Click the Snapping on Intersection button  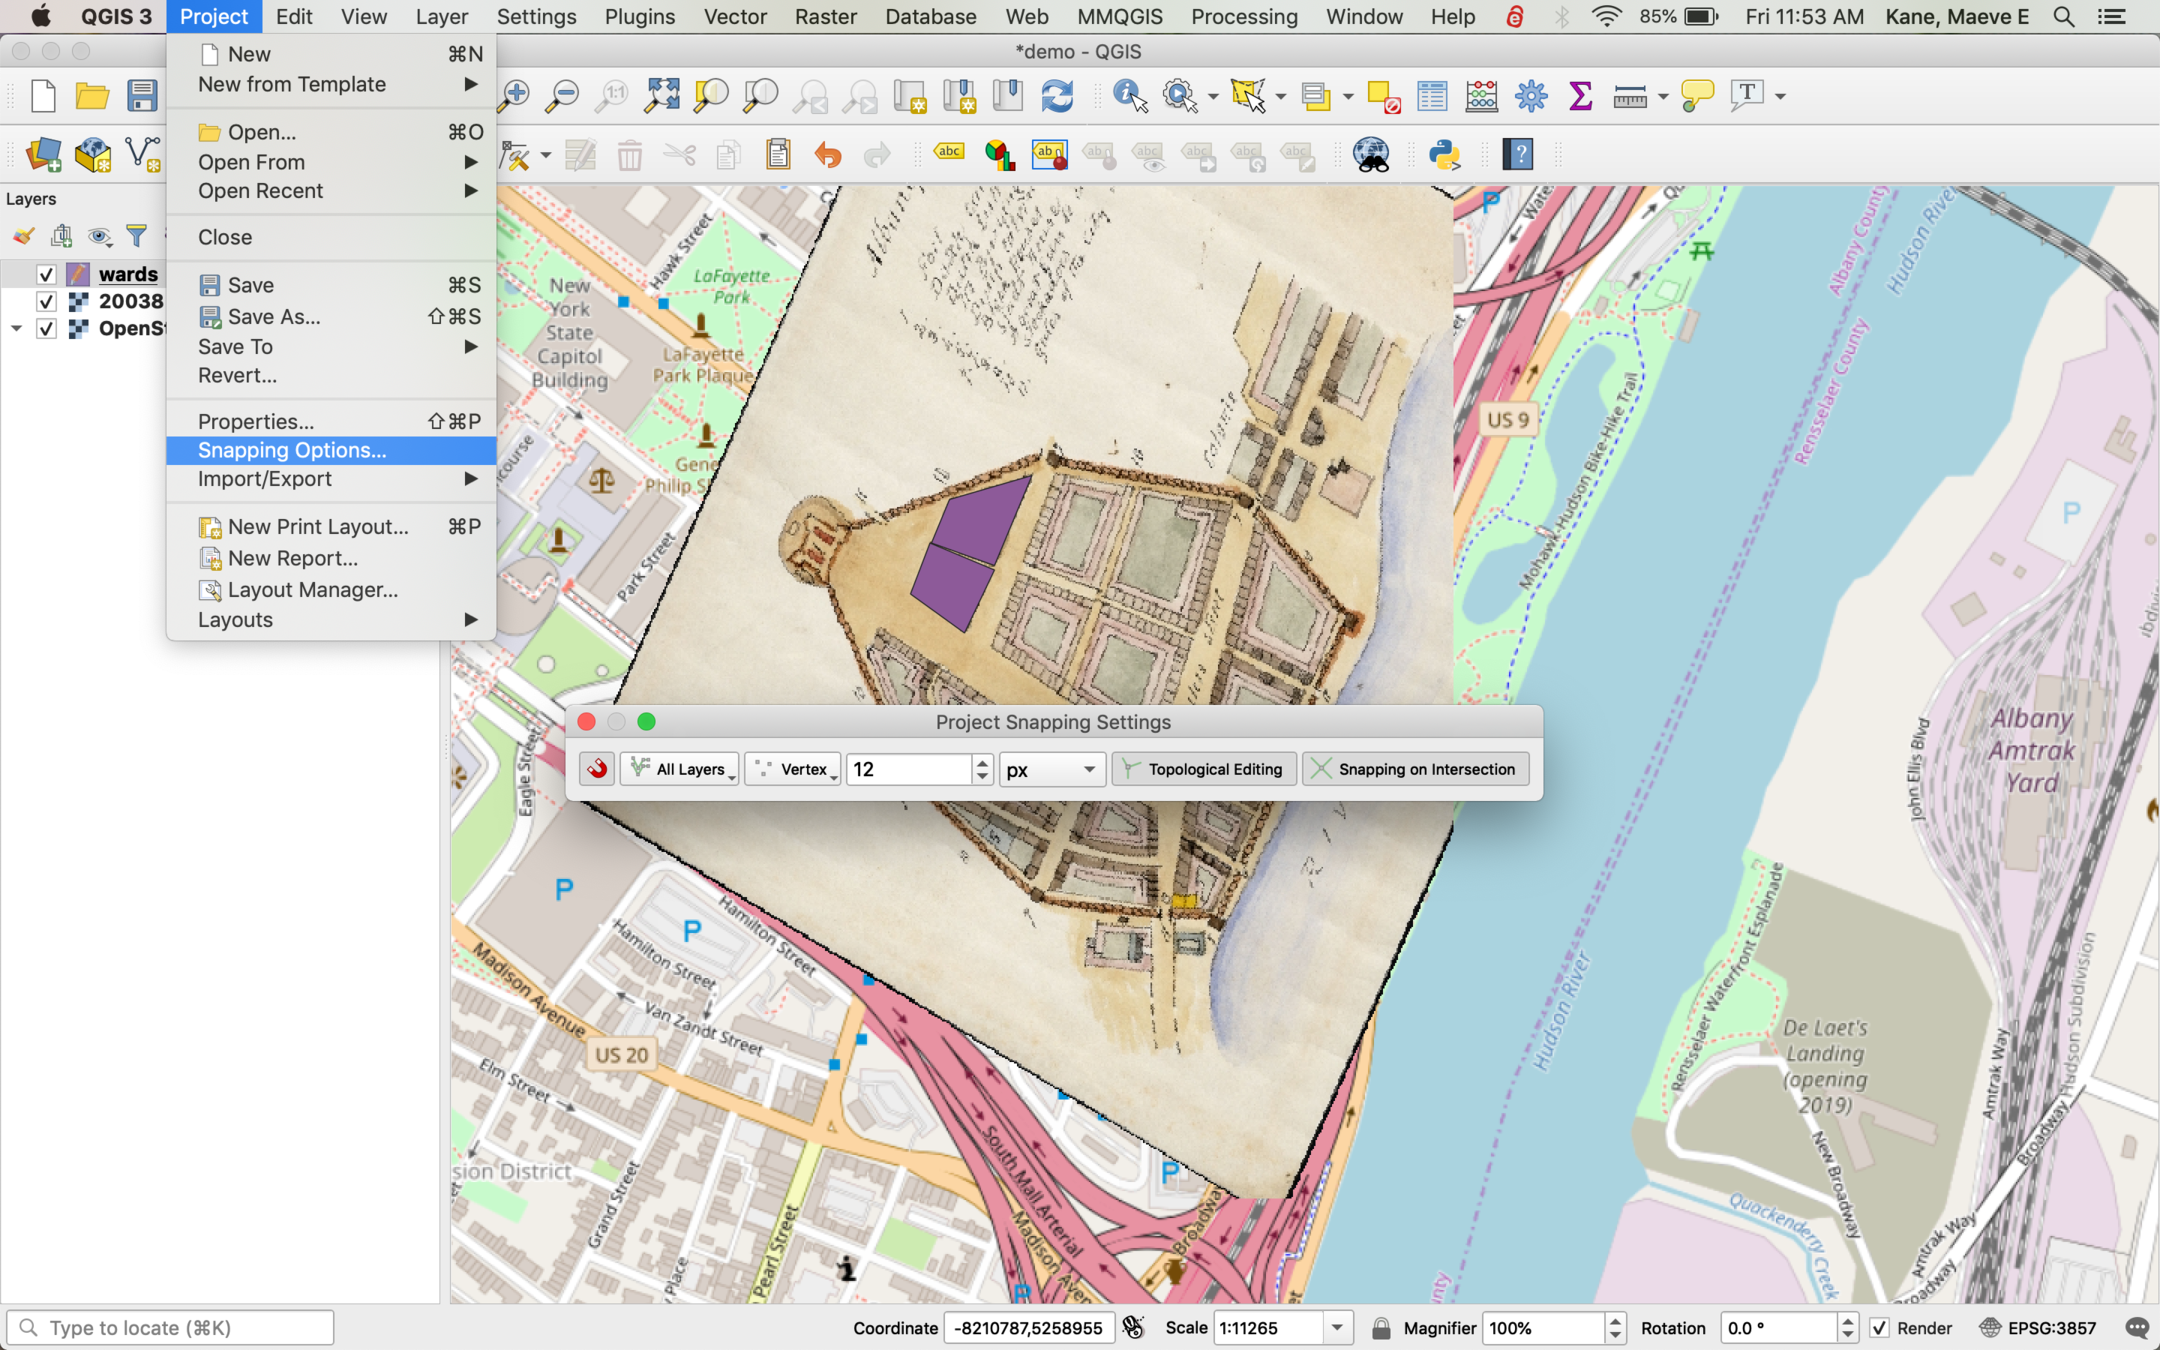click(1415, 769)
